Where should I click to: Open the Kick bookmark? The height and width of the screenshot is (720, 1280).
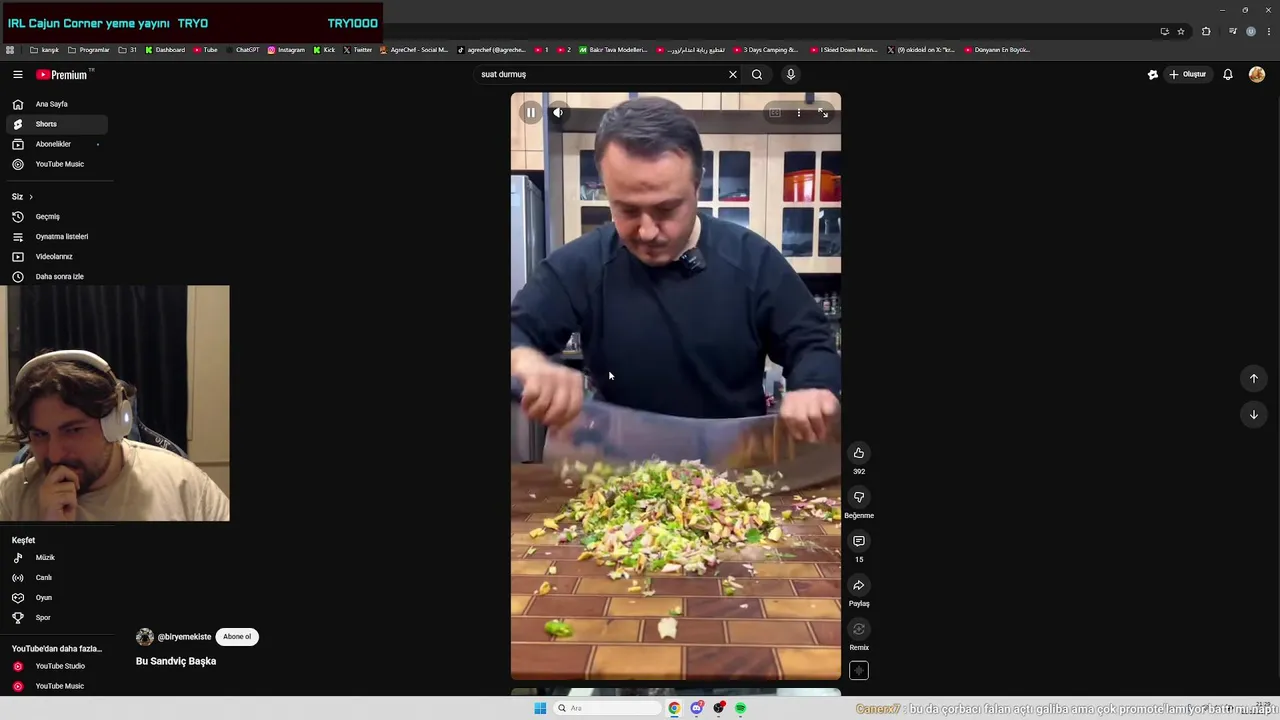tap(324, 50)
